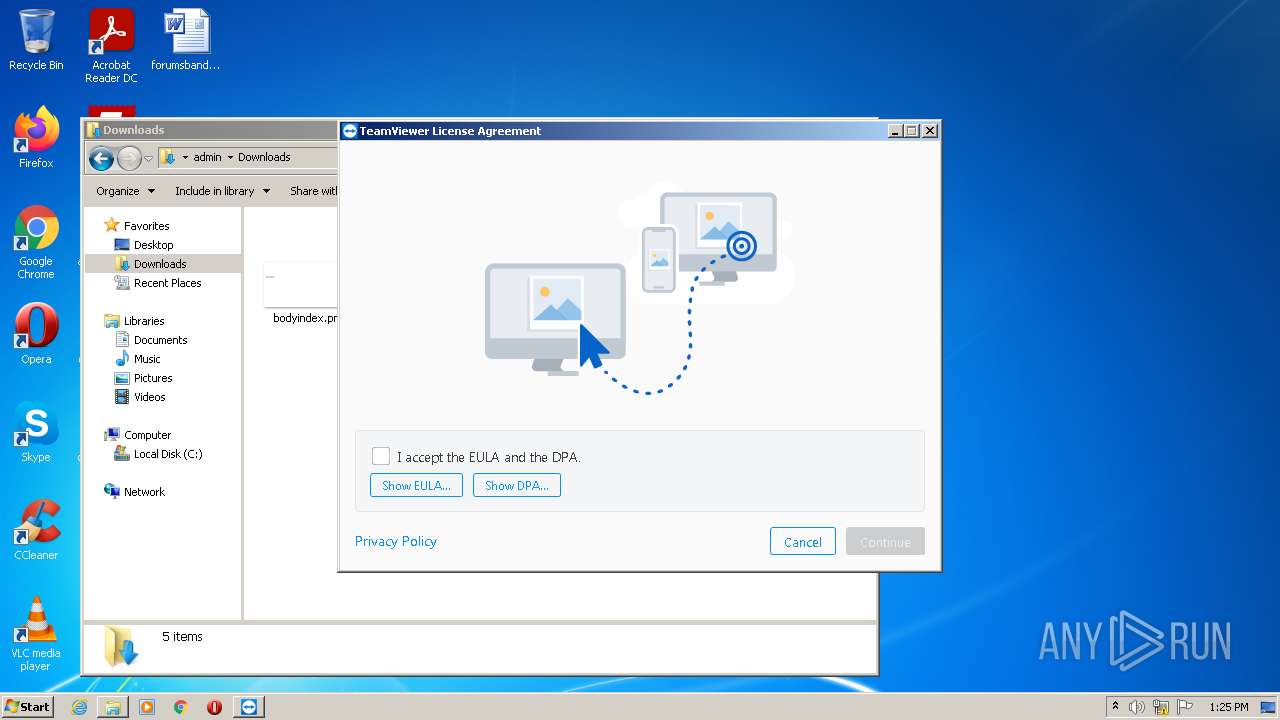
Task: Select Favorites in navigation pane
Action: click(x=146, y=226)
